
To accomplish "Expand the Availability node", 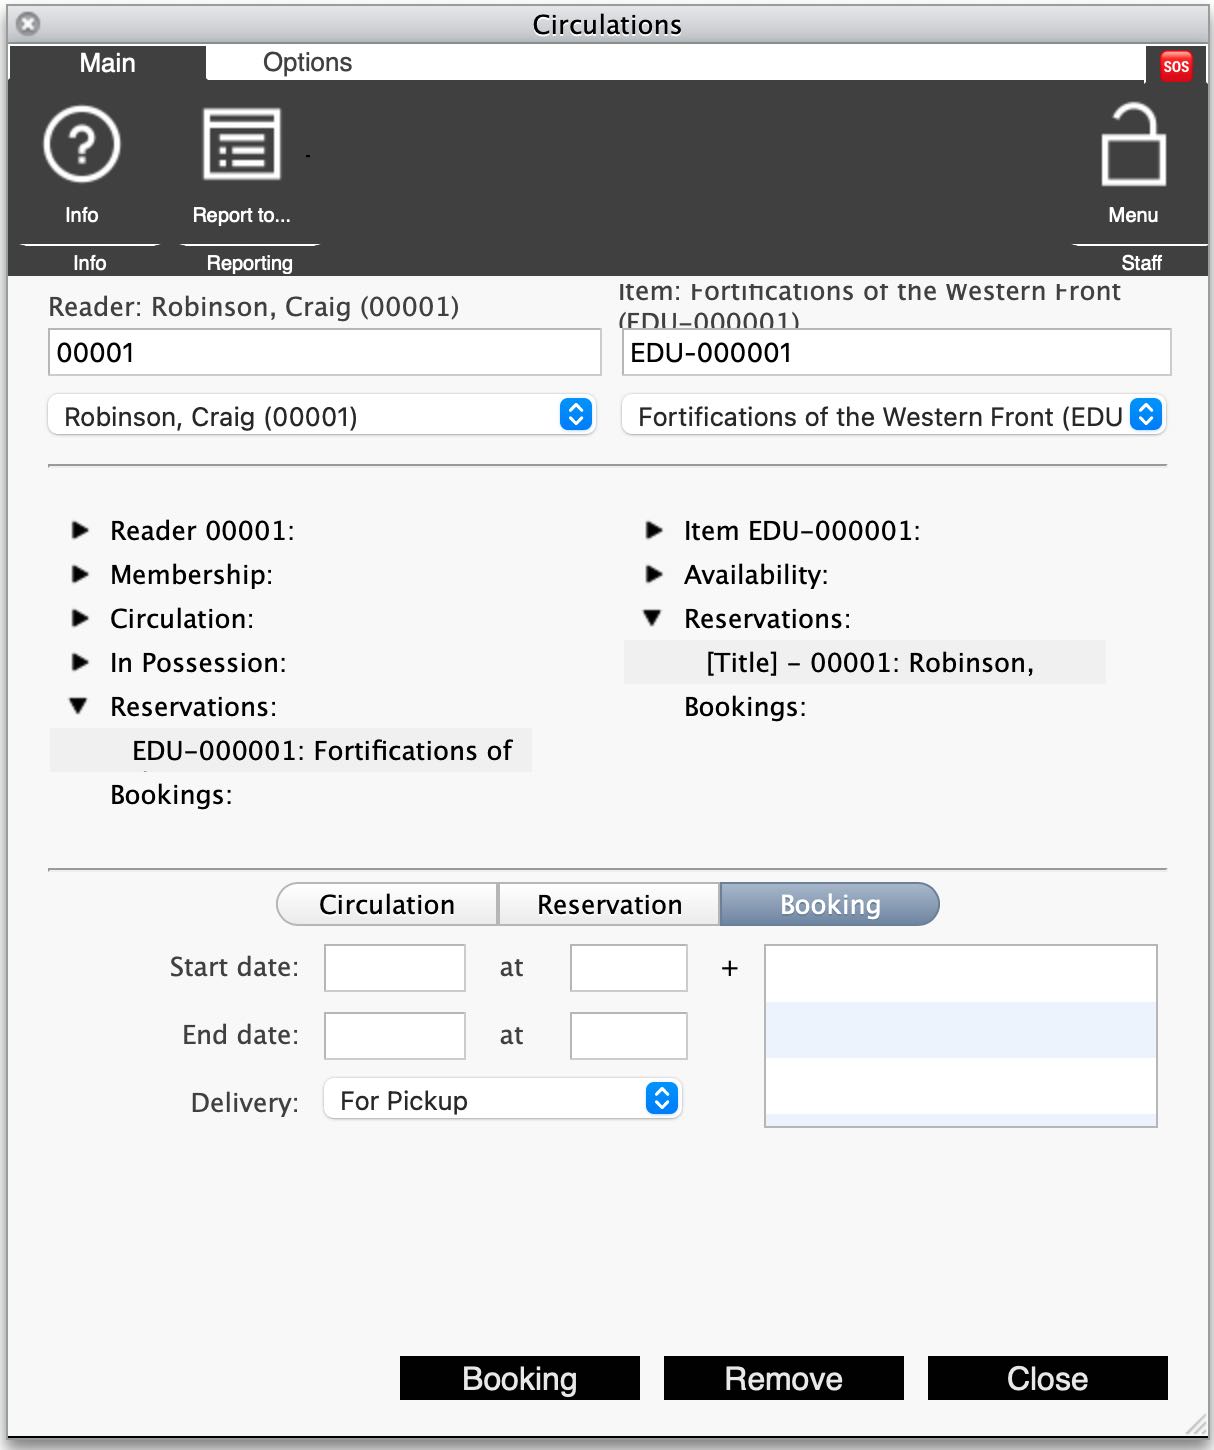I will (655, 574).
